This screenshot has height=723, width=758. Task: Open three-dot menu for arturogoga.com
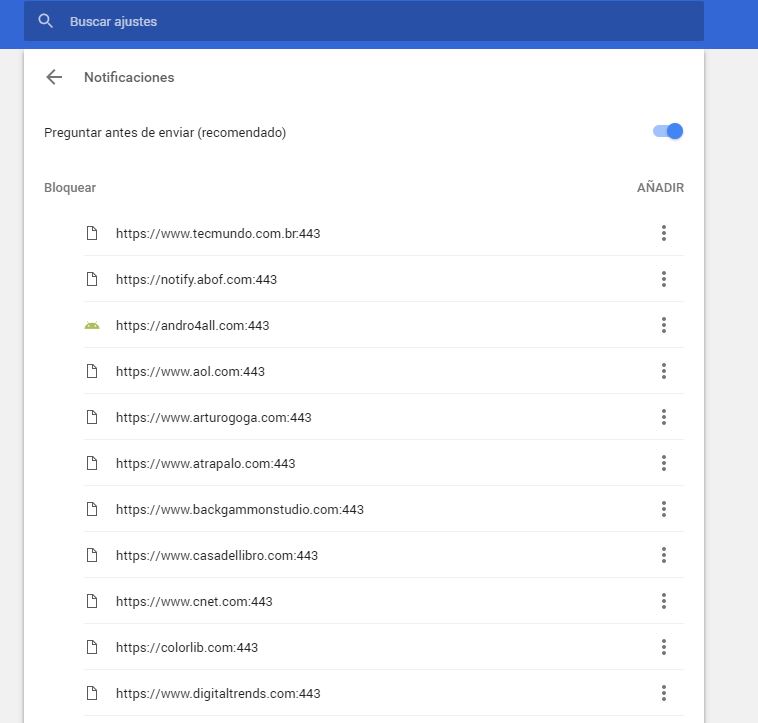(663, 417)
